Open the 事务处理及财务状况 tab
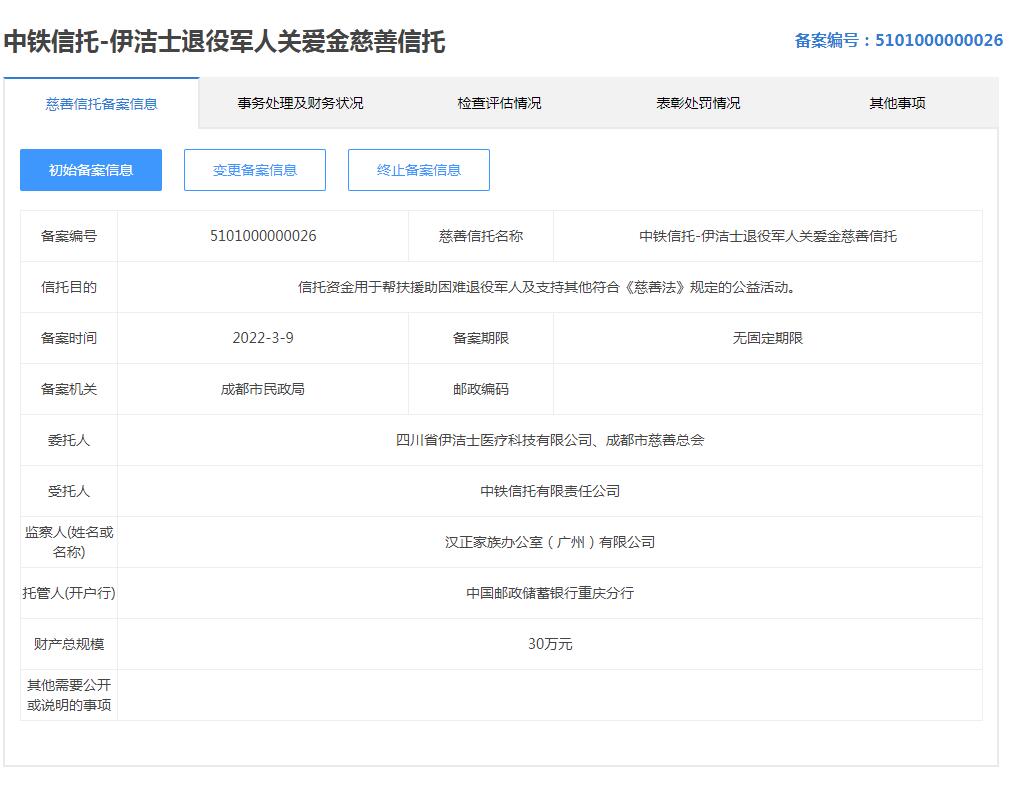The image size is (1011, 791). point(300,104)
